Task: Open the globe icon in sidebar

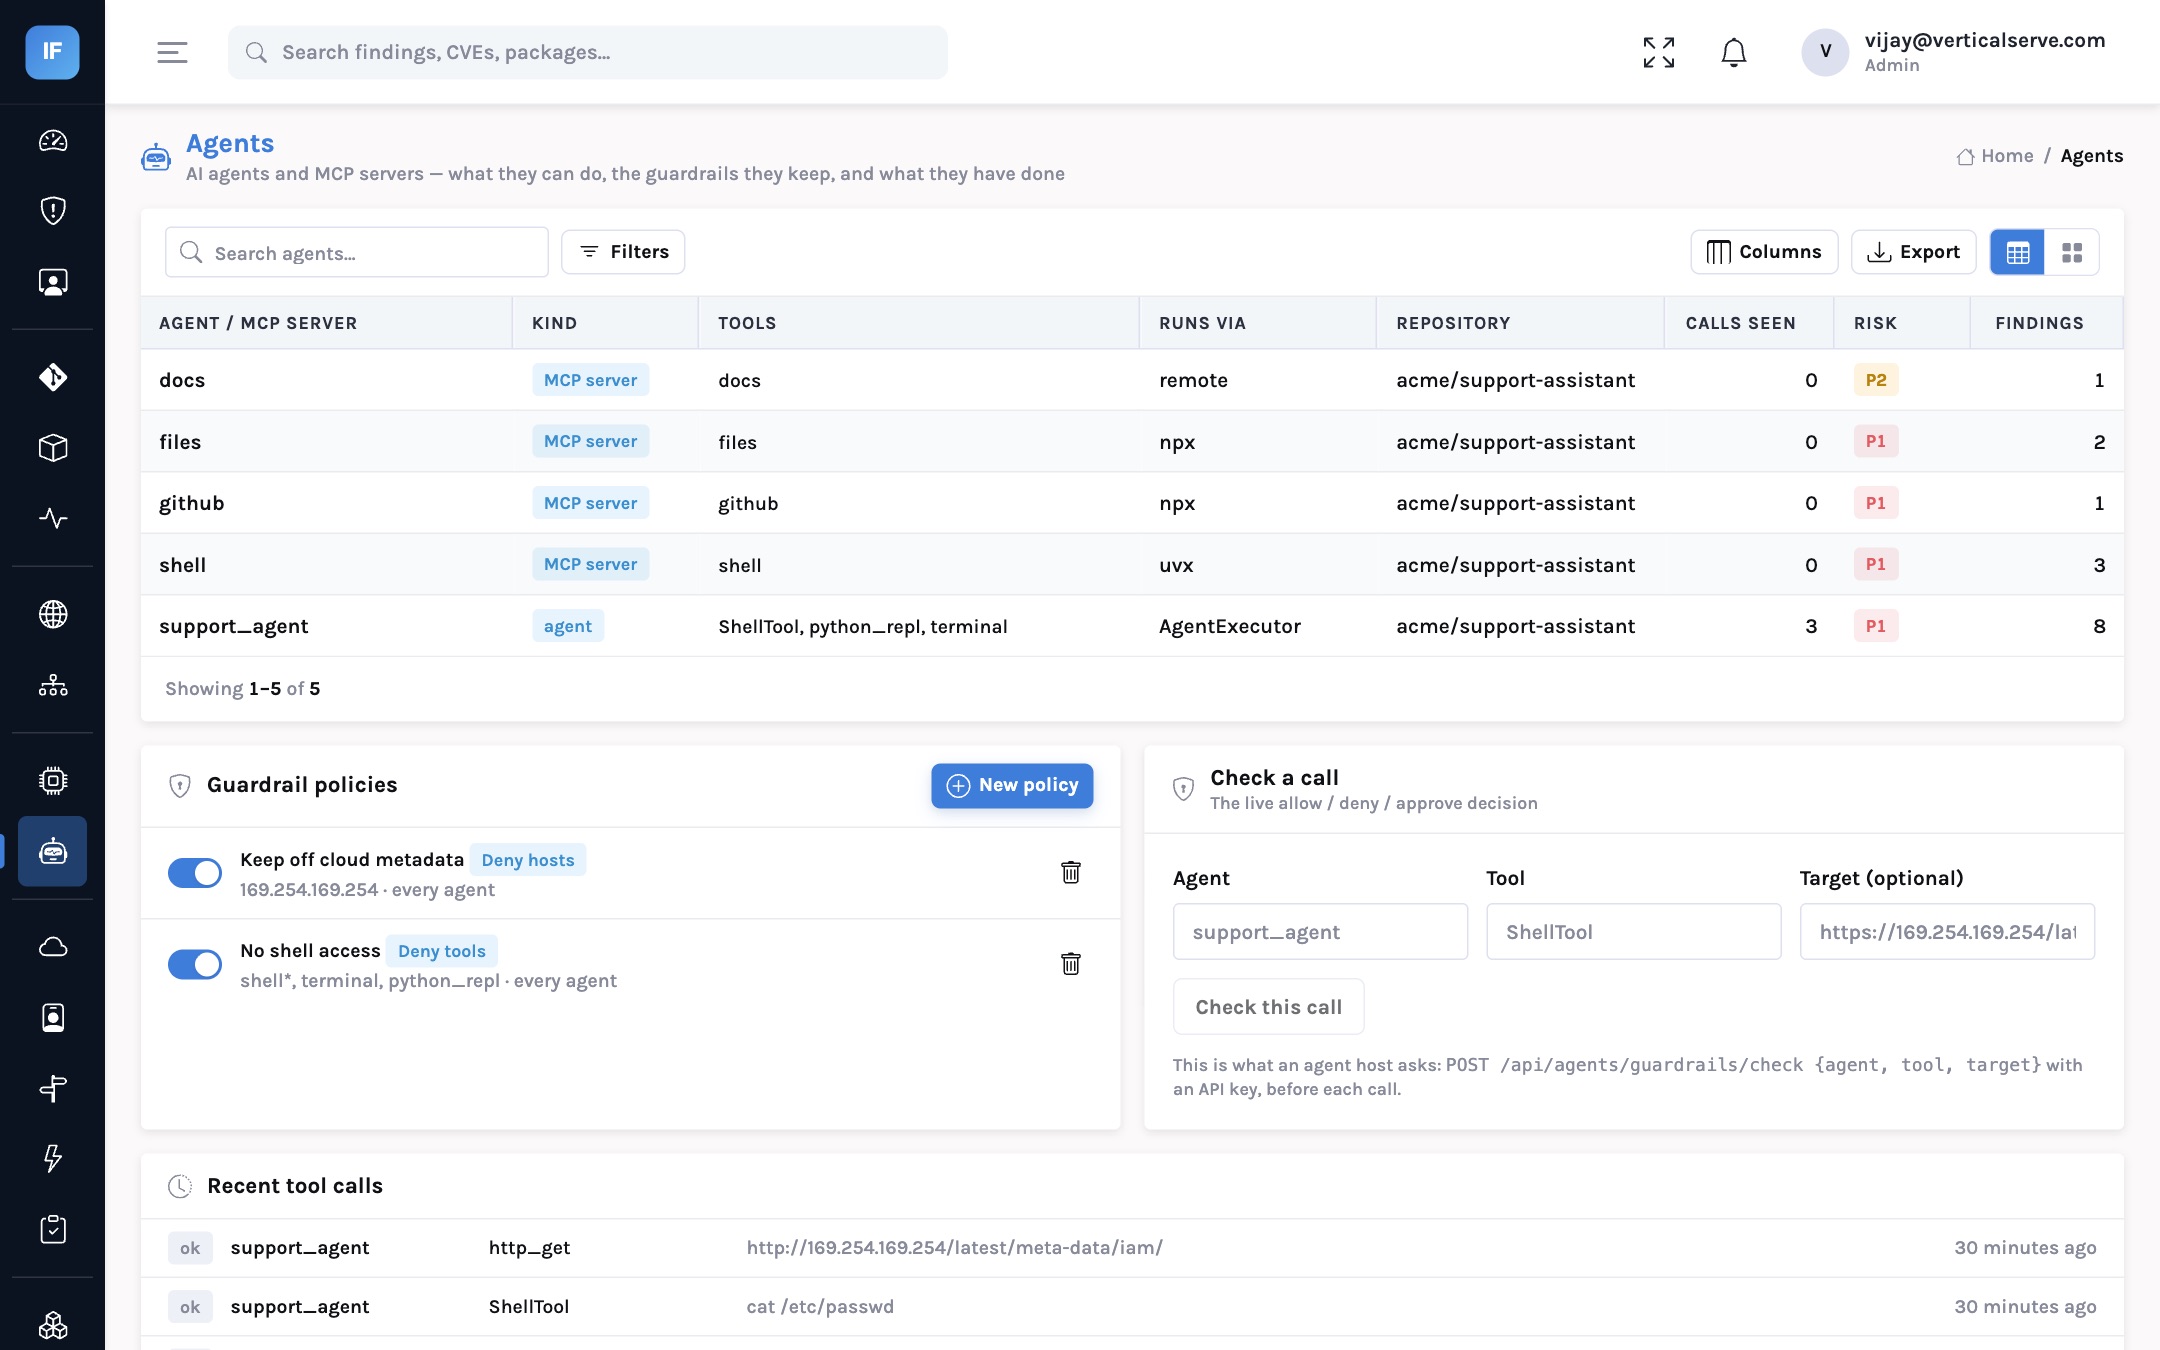Action: click(53, 614)
